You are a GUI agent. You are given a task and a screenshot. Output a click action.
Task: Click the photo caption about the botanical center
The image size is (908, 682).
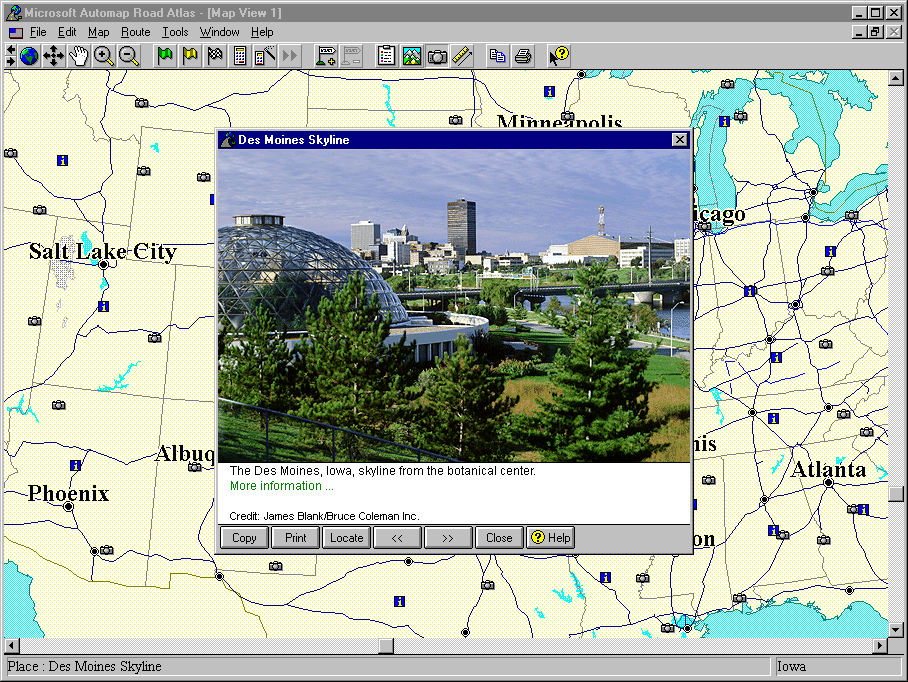tap(382, 471)
